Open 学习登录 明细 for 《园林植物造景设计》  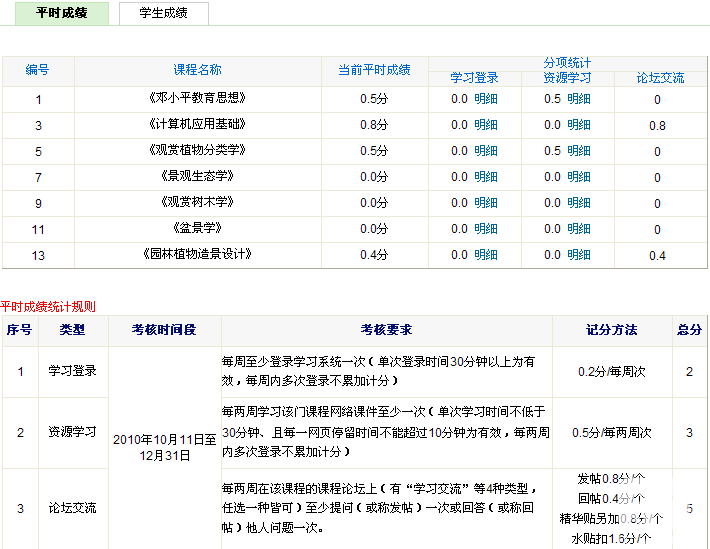[486, 255]
